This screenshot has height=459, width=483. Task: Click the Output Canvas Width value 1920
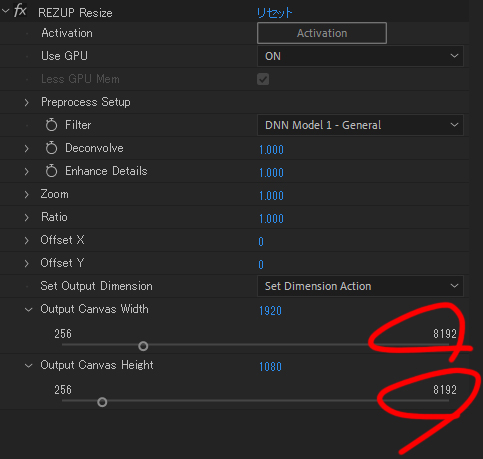[270, 311]
